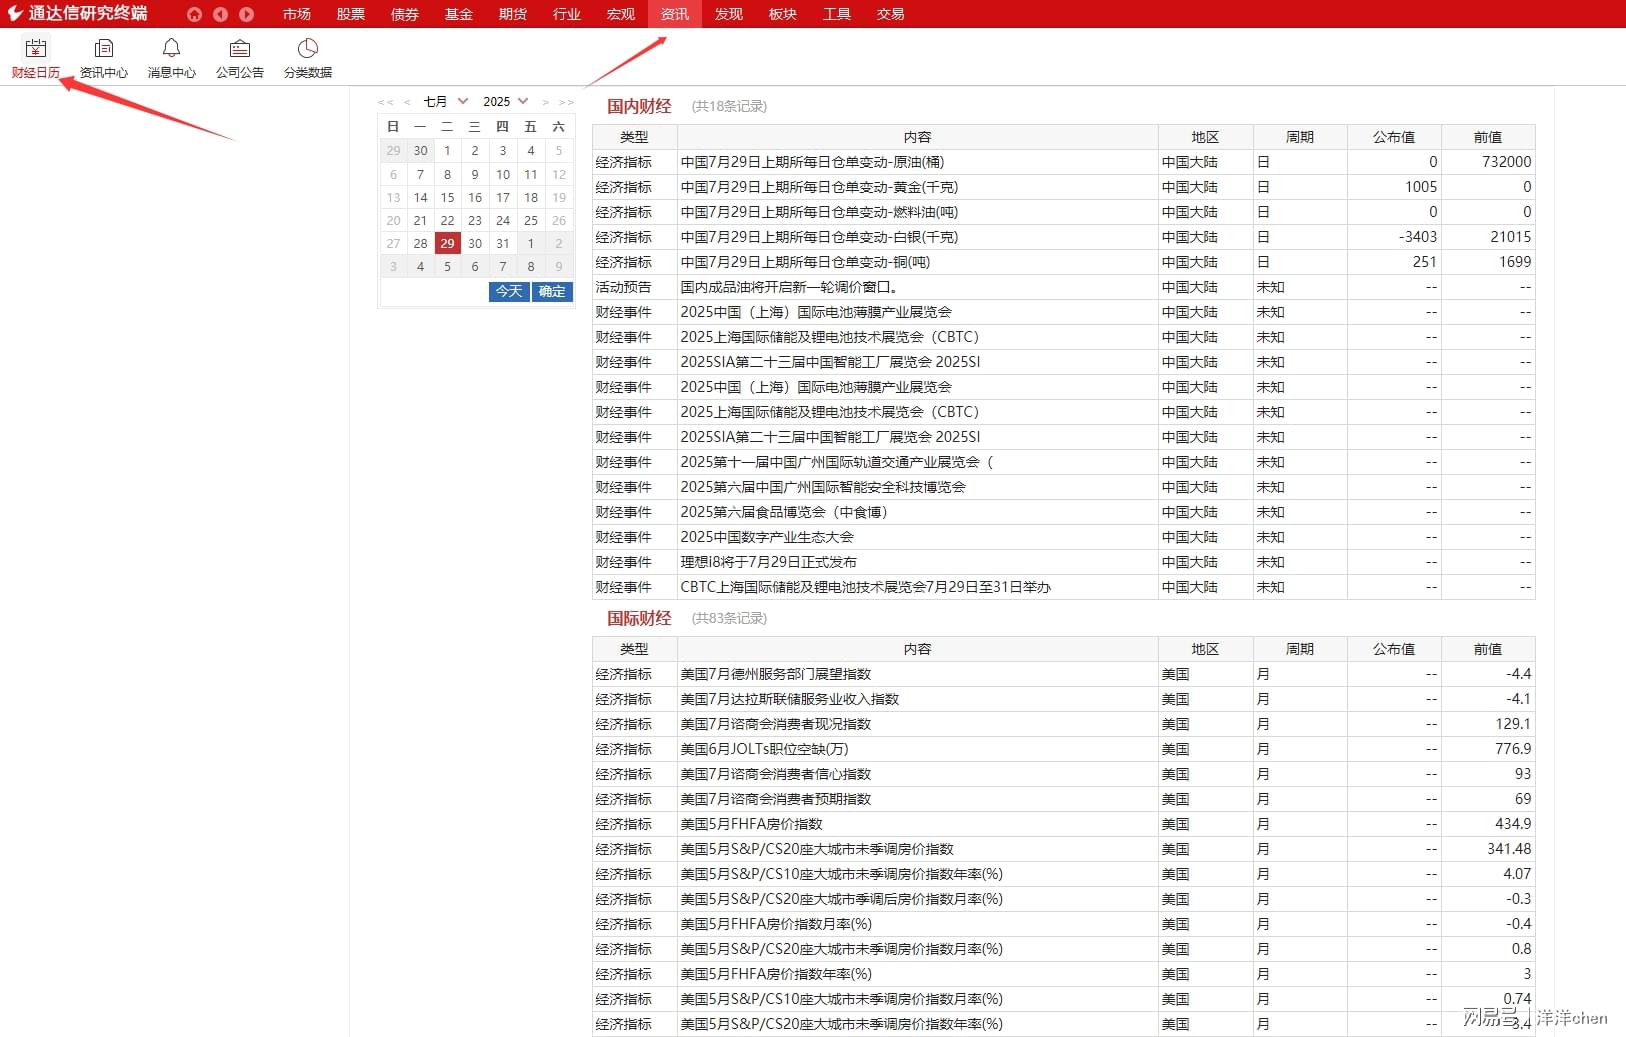
Task: Click the 今天 button
Action: 508,291
